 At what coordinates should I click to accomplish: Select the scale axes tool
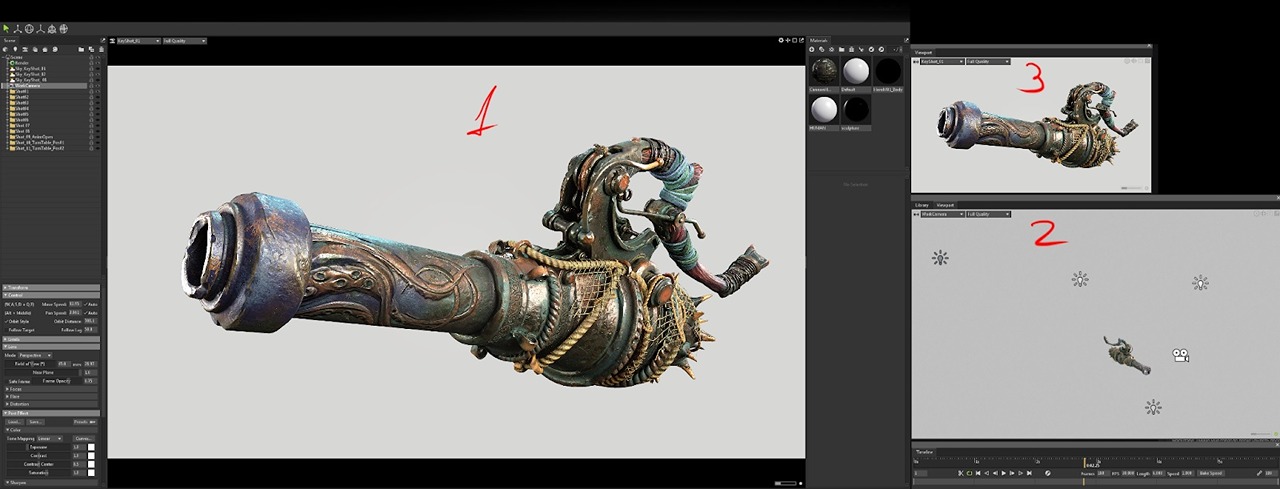click(40, 28)
